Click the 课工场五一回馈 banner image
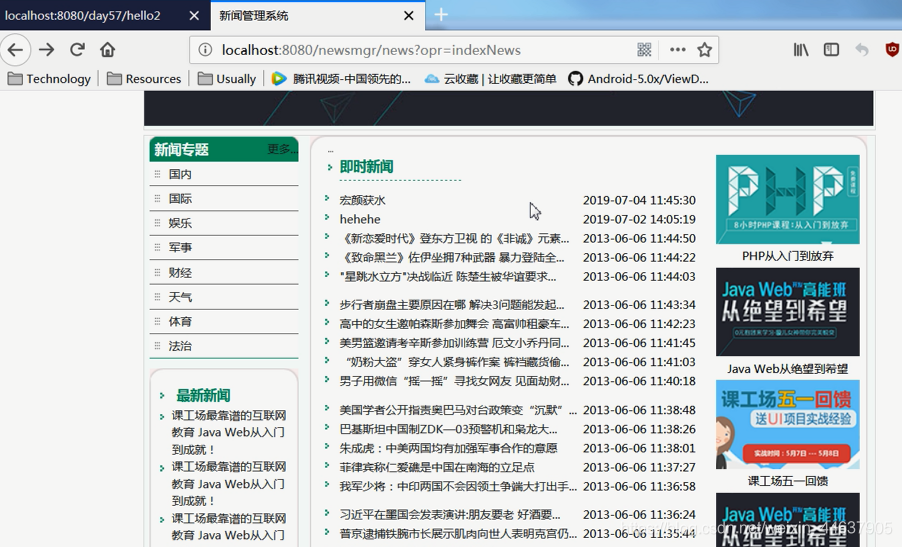 788,424
